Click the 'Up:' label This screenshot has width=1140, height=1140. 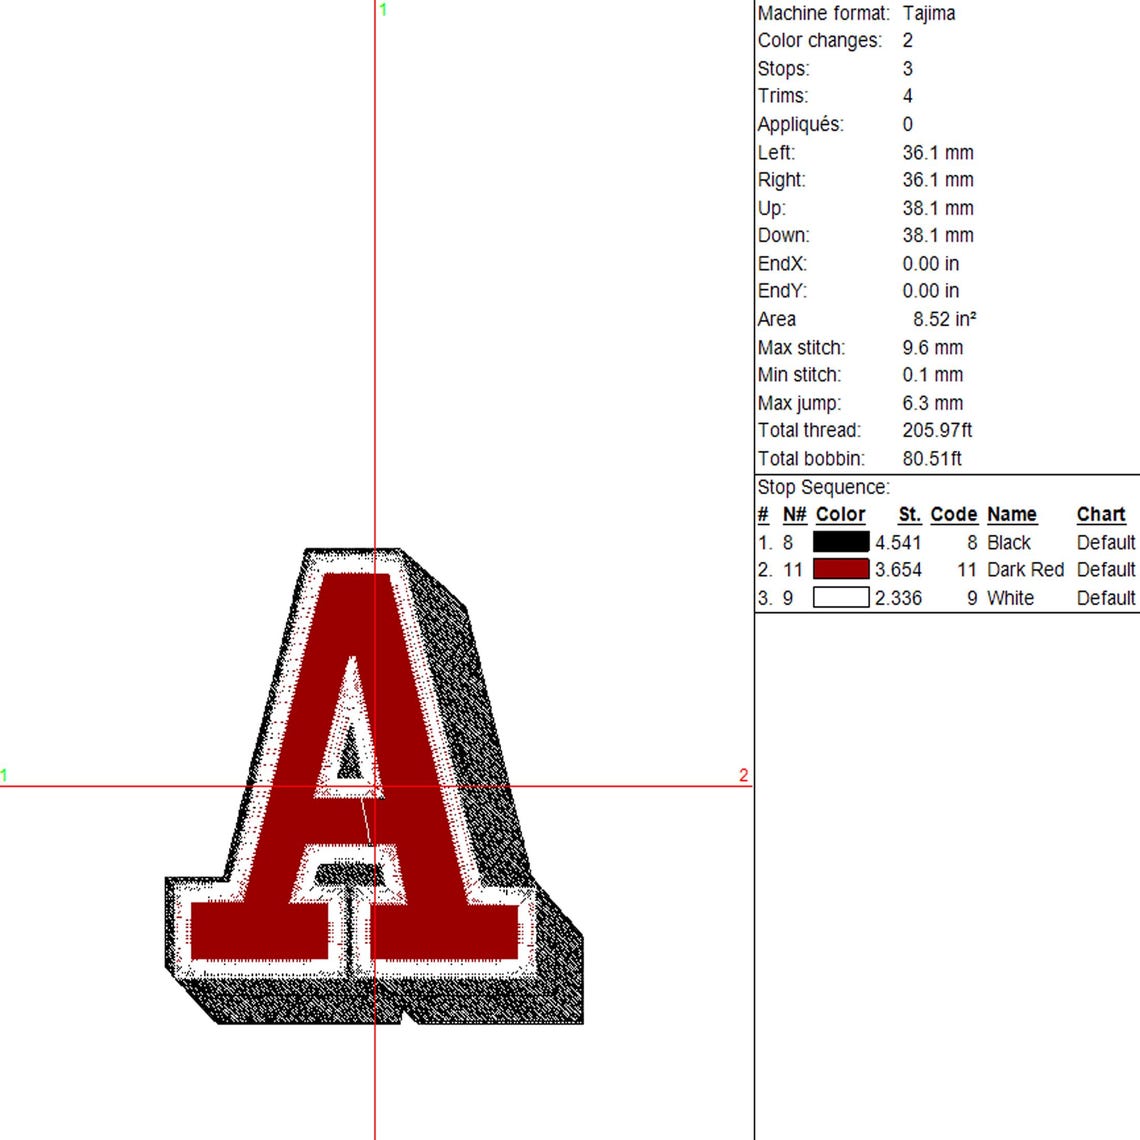point(771,208)
